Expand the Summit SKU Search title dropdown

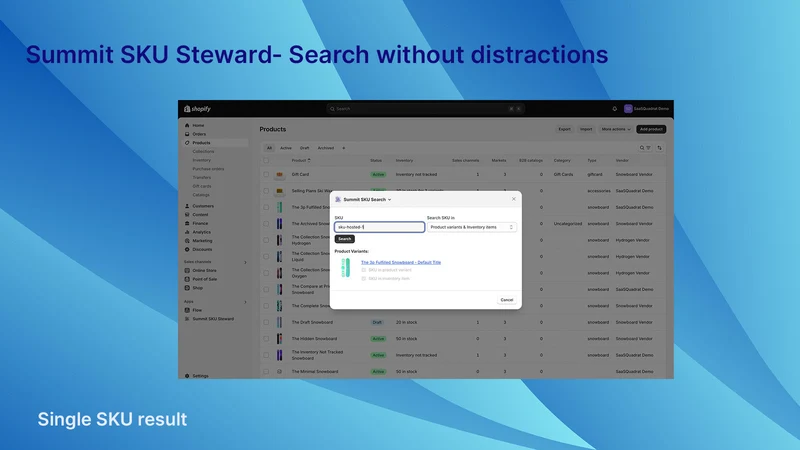click(389, 199)
